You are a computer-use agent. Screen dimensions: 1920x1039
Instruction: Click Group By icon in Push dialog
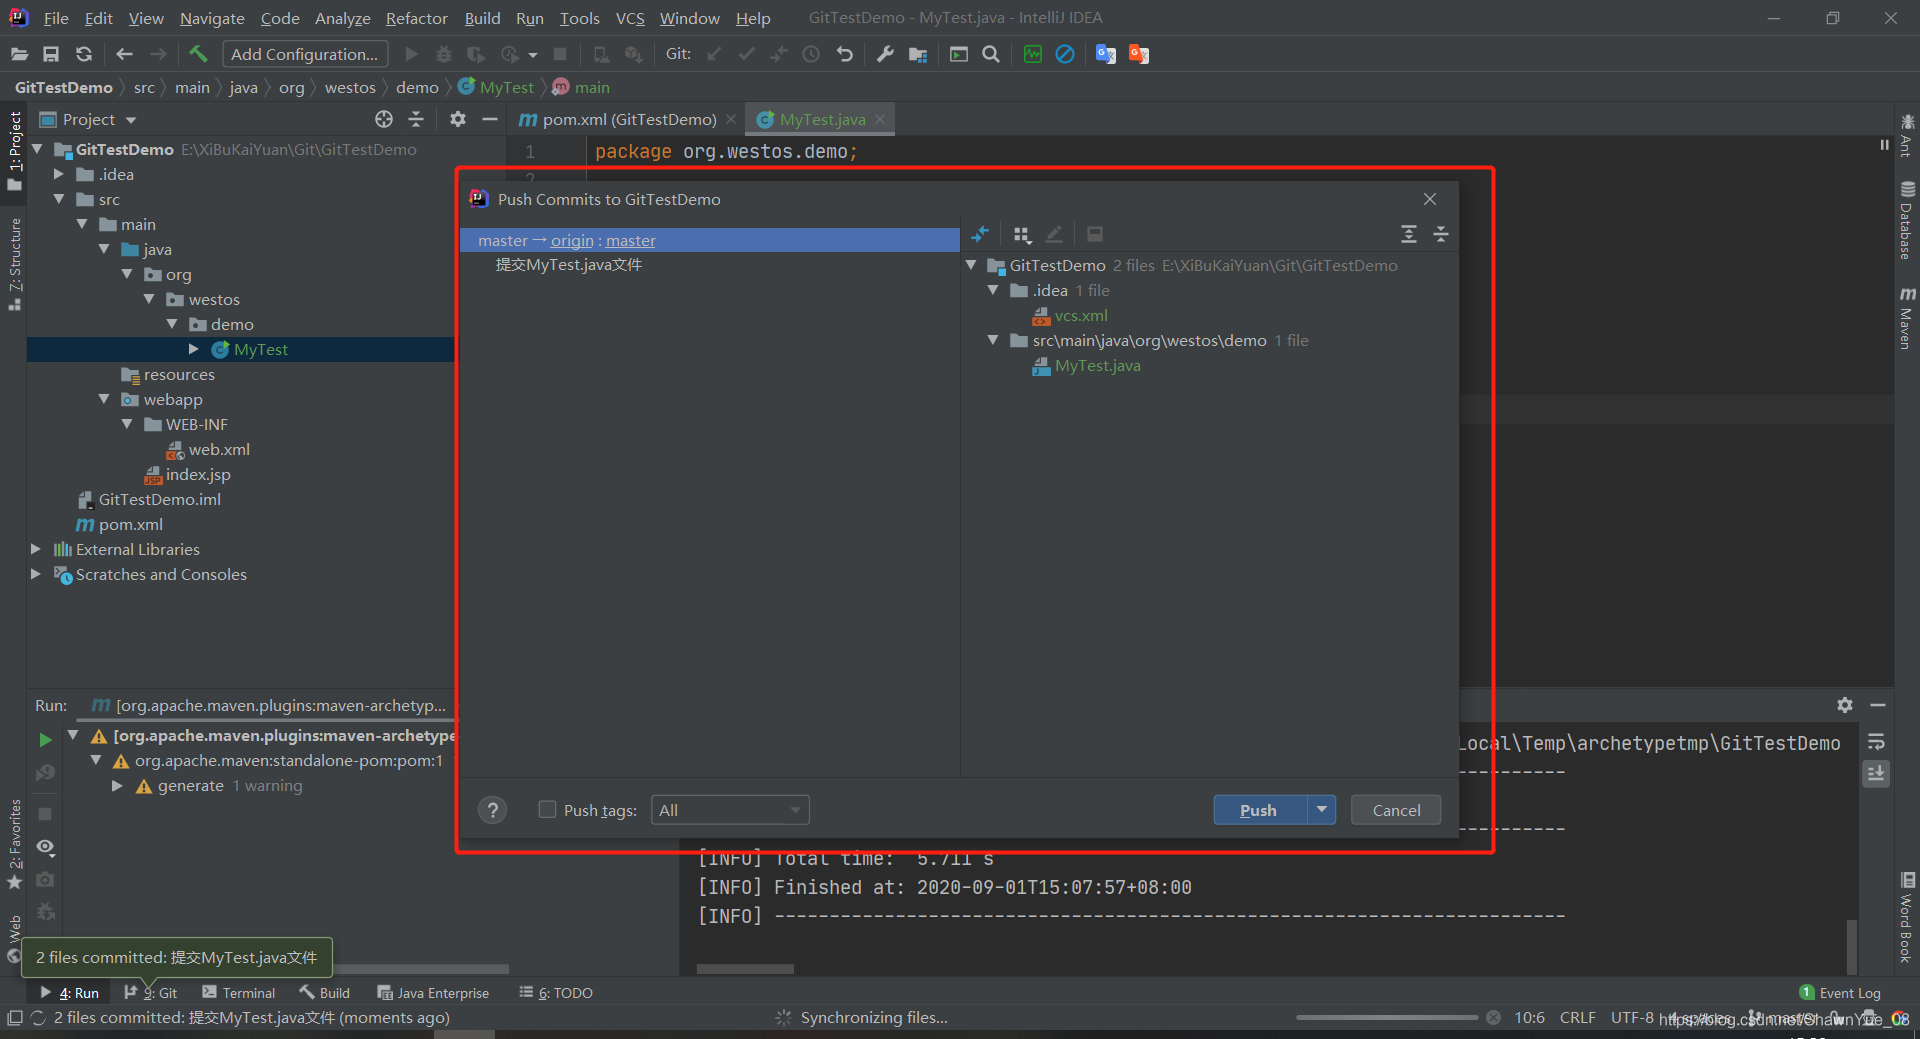[1021, 234]
